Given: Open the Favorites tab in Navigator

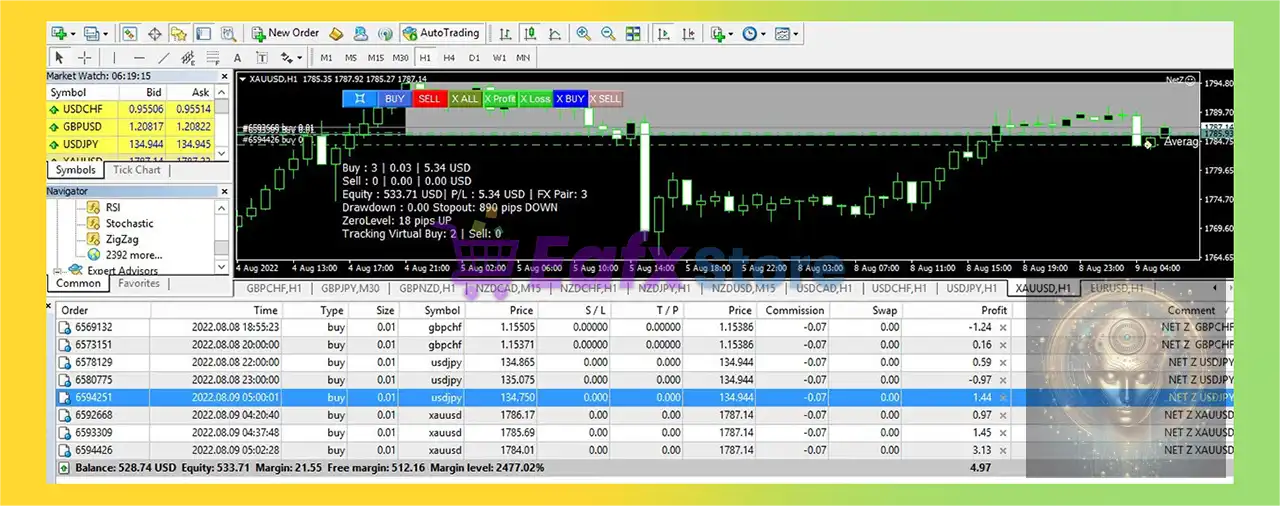Looking at the screenshot, I should (x=139, y=283).
